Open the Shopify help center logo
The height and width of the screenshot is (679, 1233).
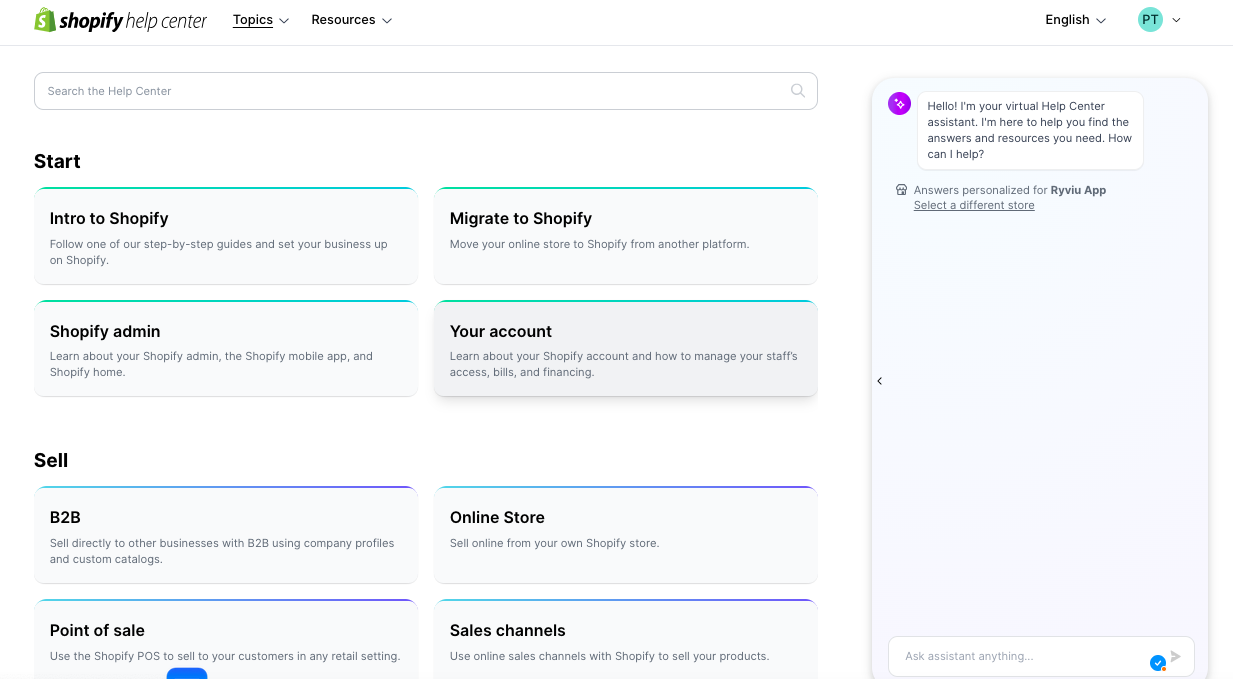[121, 20]
